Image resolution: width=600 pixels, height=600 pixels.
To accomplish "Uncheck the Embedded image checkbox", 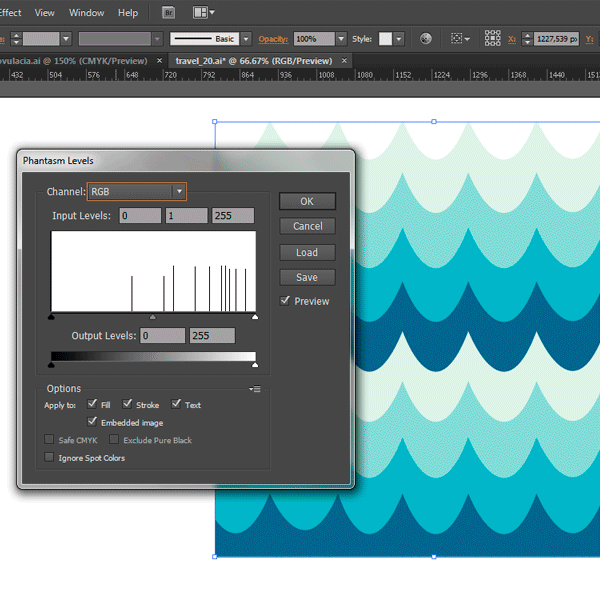I will click(92, 421).
